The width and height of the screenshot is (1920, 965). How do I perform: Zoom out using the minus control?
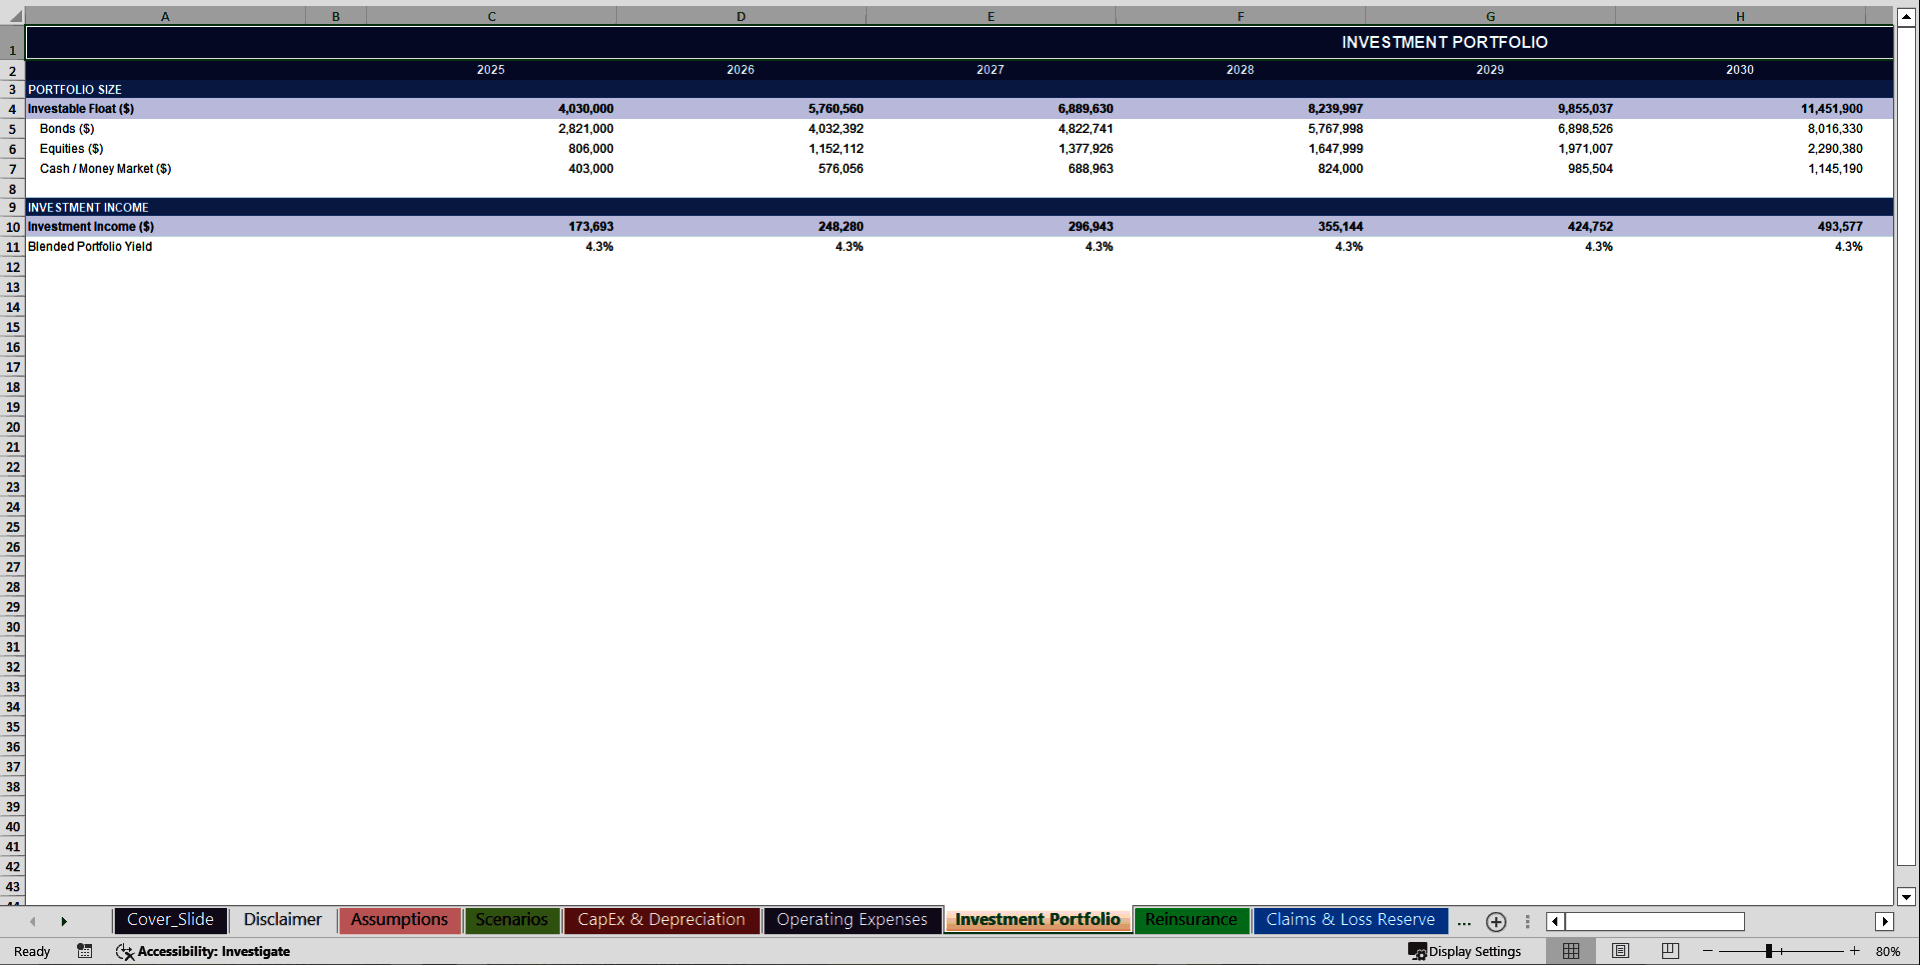1706,951
